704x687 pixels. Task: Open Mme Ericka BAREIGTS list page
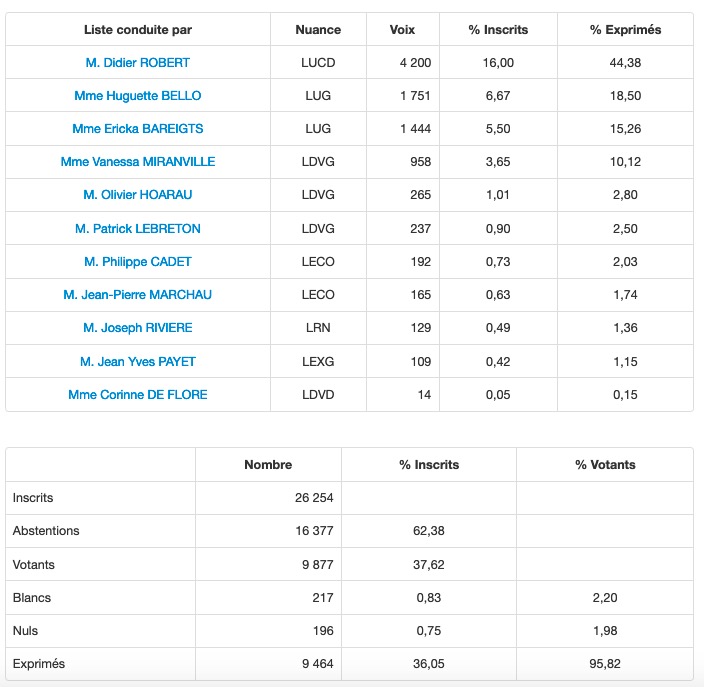click(x=138, y=129)
